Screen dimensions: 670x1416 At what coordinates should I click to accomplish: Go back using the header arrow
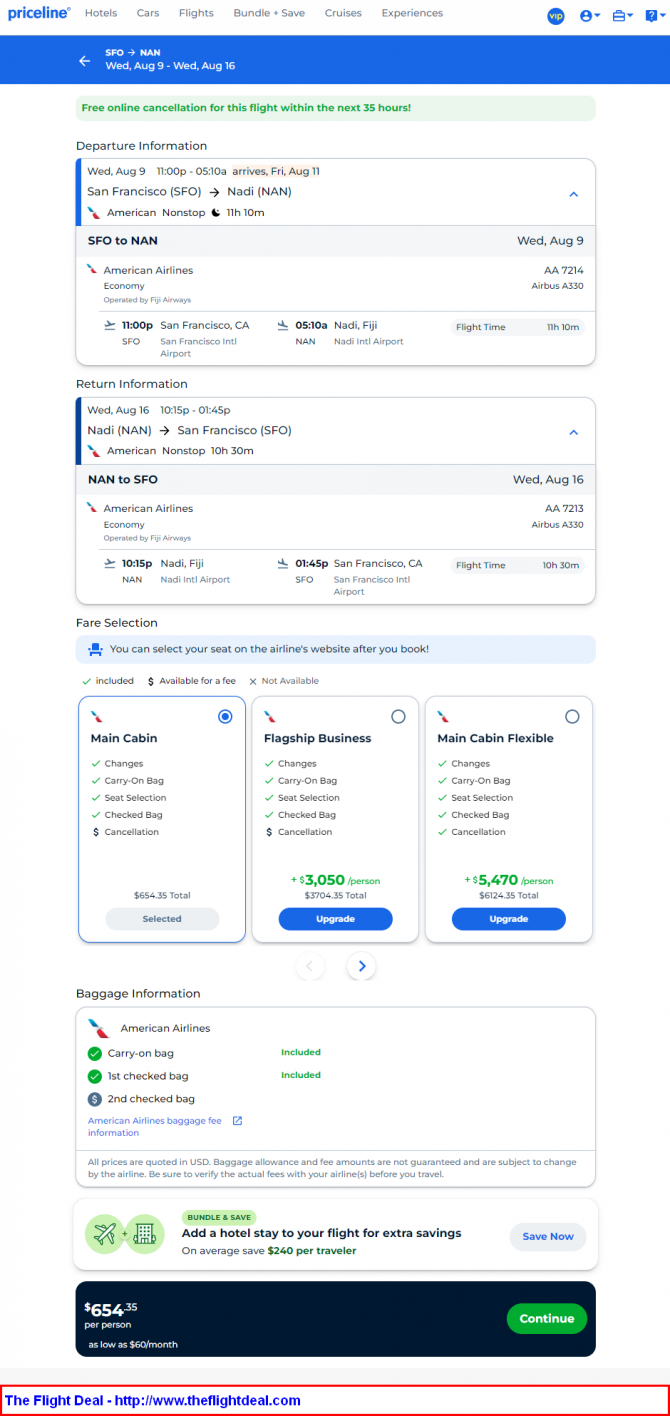pyautogui.click(x=85, y=60)
